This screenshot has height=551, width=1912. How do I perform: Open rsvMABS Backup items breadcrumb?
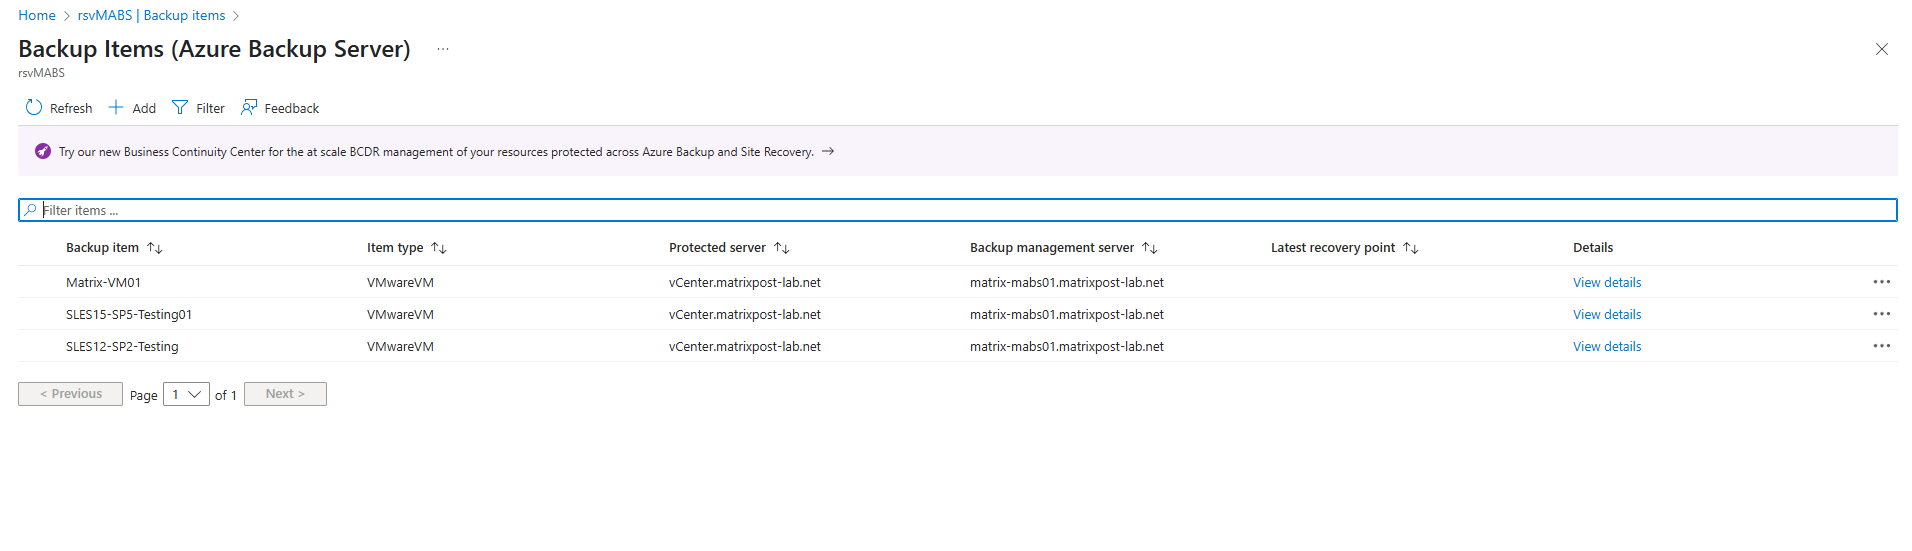151,16
